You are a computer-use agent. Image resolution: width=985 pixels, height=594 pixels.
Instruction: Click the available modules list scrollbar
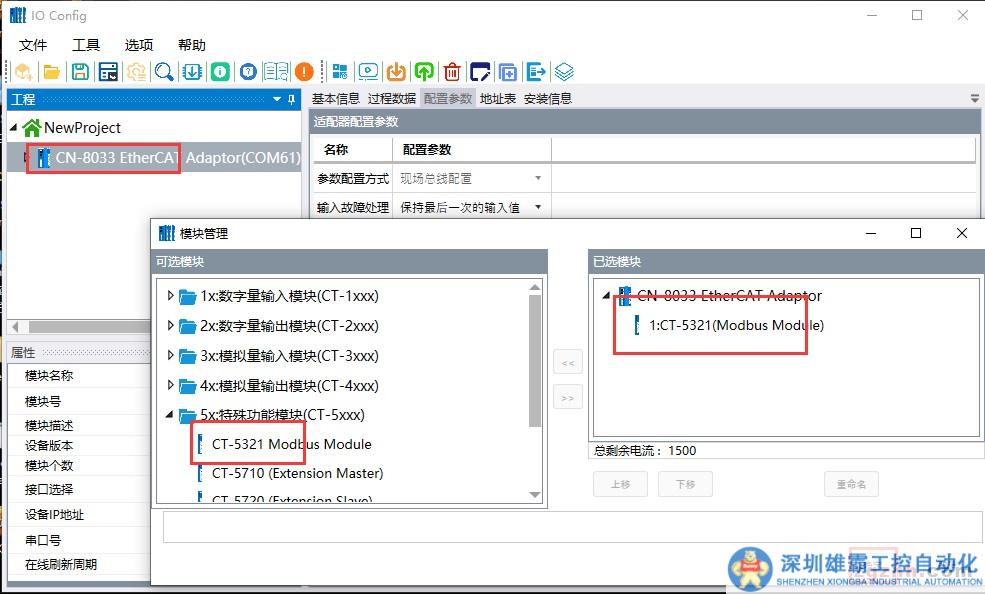pyautogui.click(x=534, y=360)
